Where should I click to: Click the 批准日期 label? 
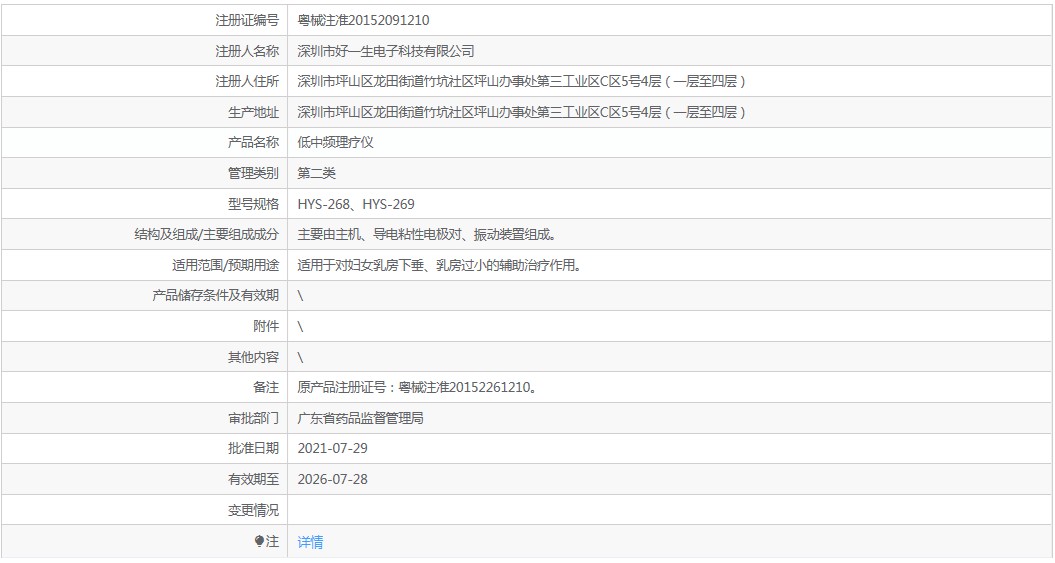(x=253, y=449)
